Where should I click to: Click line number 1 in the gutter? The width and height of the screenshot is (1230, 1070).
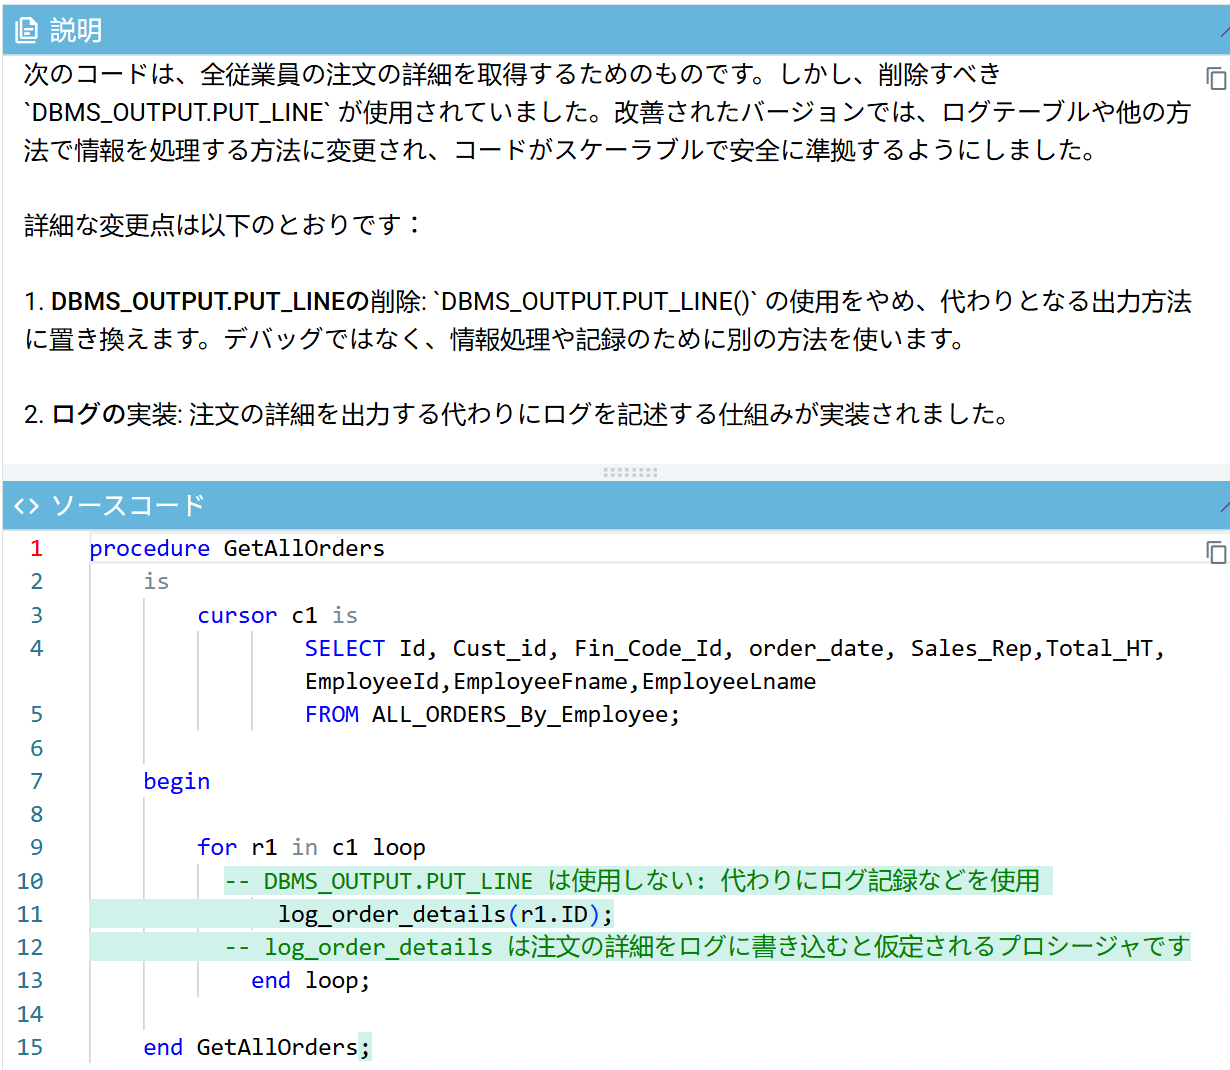[x=36, y=548]
